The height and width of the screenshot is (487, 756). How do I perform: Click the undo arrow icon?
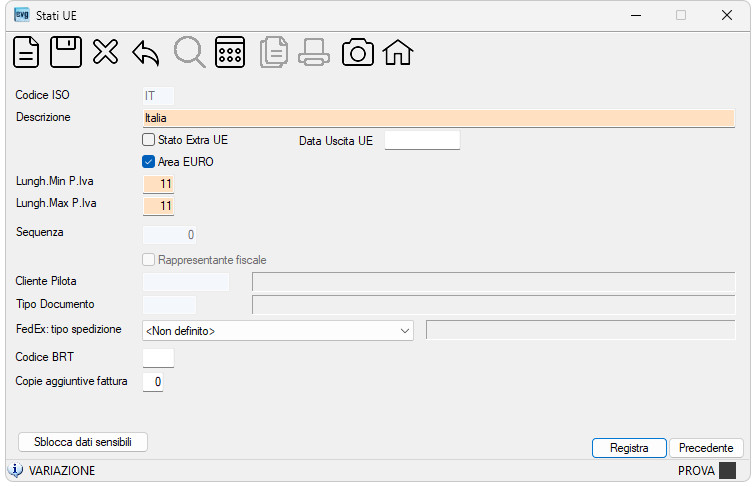coord(146,53)
